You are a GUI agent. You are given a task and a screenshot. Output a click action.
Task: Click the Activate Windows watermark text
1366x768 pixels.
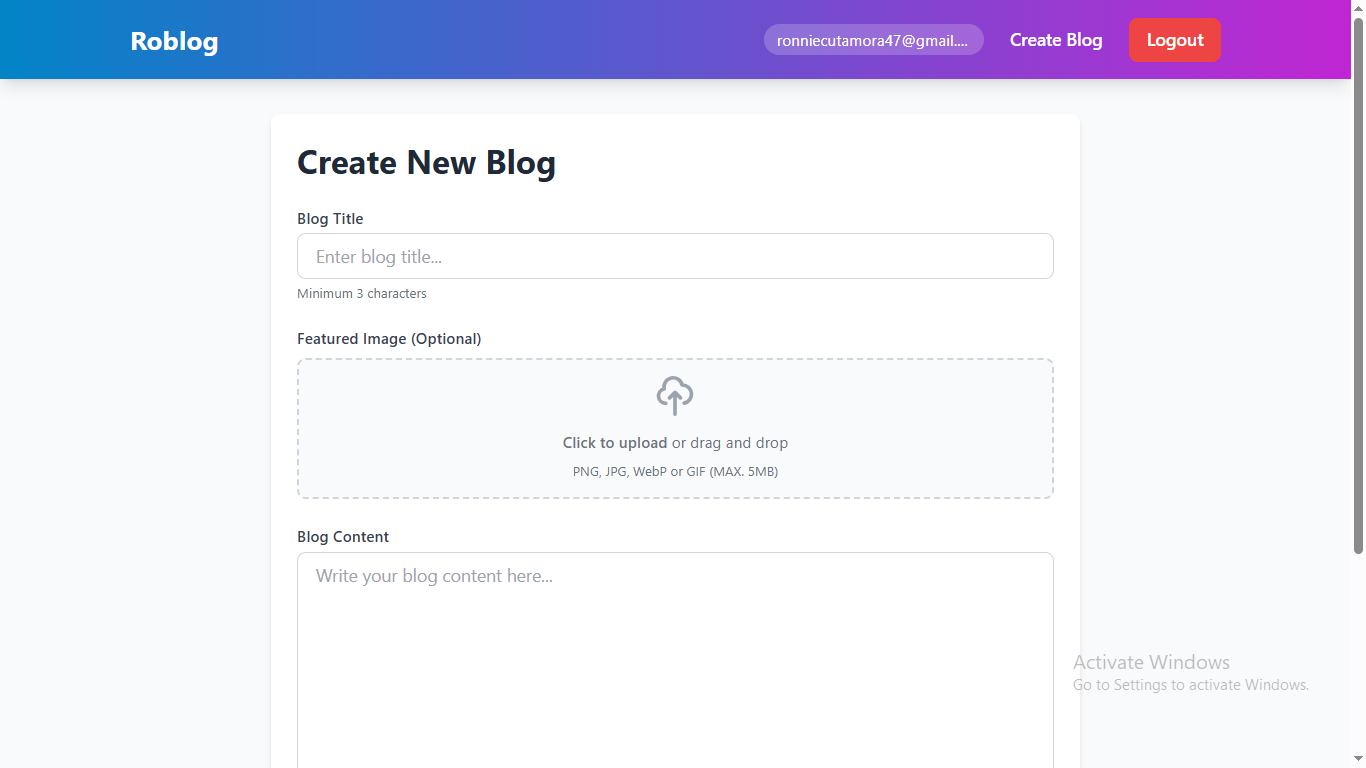(1151, 662)
